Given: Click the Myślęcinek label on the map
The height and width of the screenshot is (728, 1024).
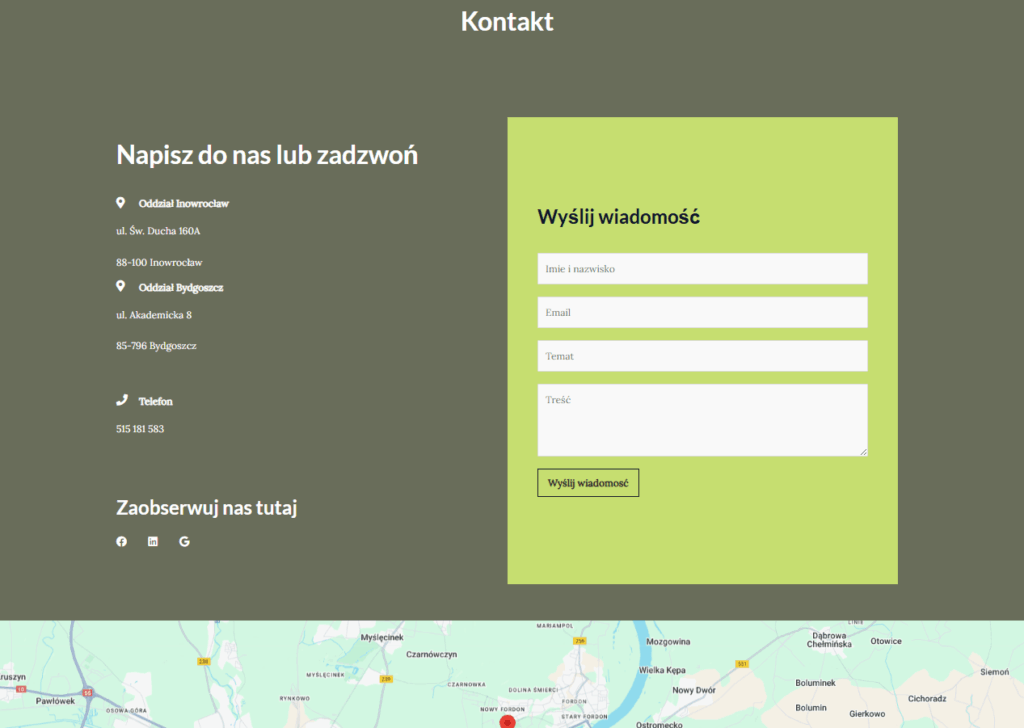Looking at the screenshot, I should tap(381, 637).
